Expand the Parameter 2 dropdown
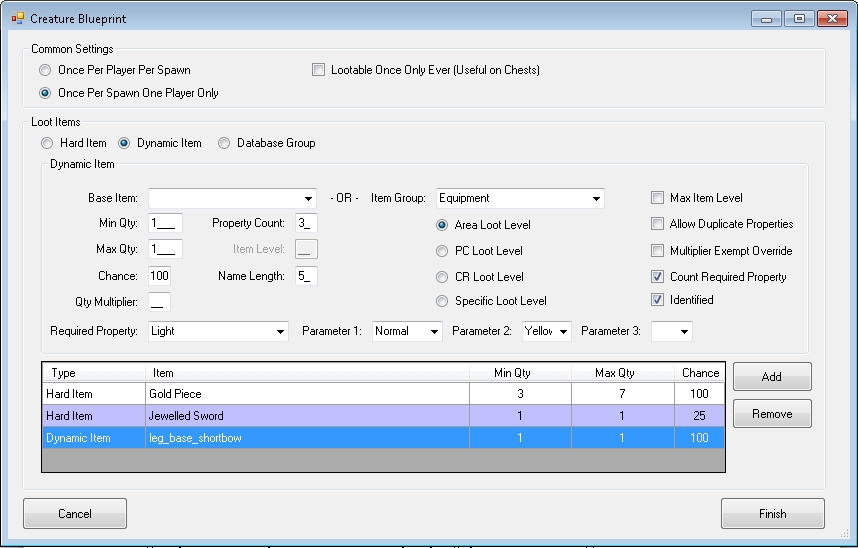Image resolution: width=858 pixels, height=548 pixels. tap(563, 331)
